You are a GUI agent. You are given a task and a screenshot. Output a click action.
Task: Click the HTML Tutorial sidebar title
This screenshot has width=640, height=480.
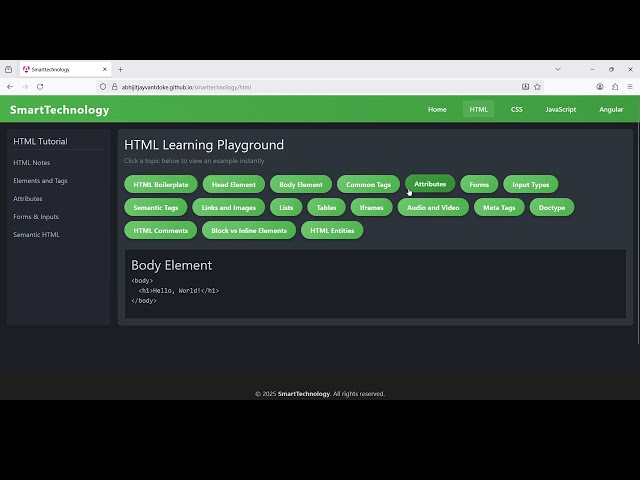[x=40, y=141]
